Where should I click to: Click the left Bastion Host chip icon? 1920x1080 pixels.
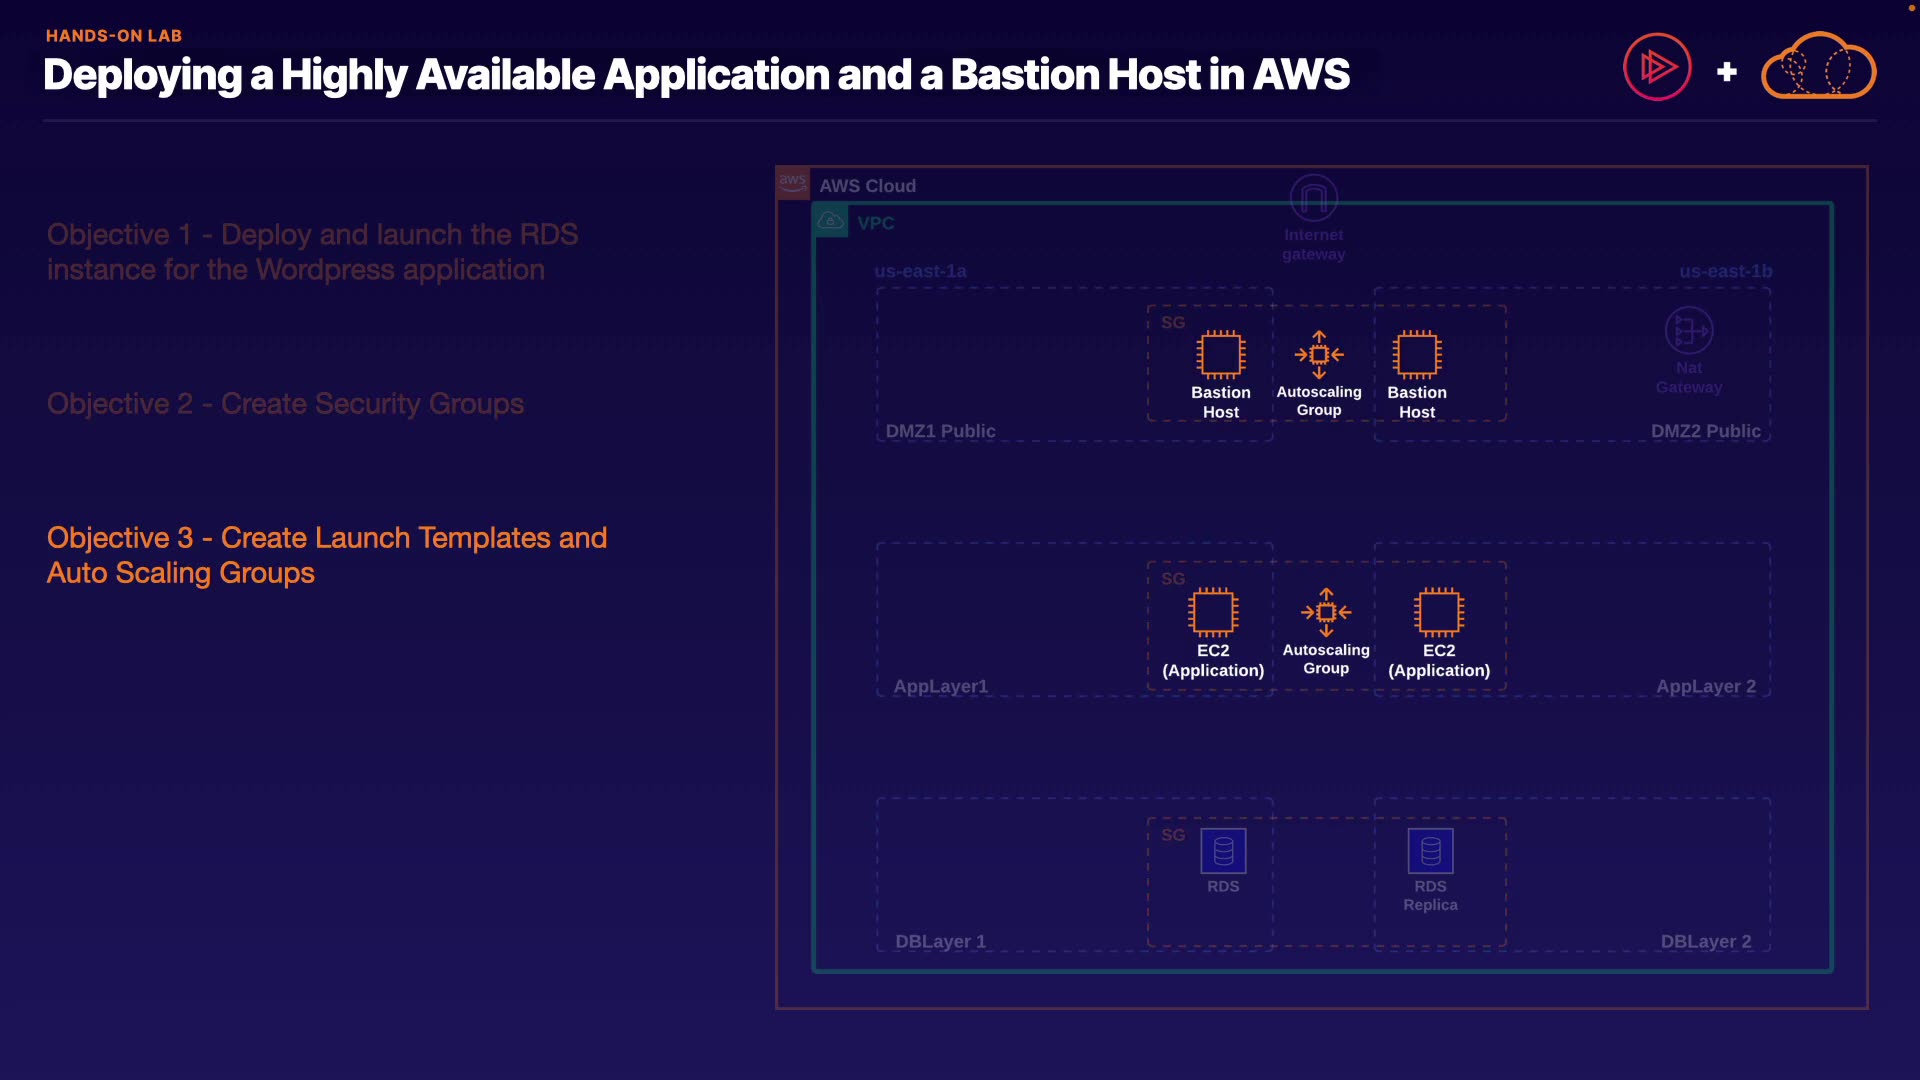[x=1220, y=354]
